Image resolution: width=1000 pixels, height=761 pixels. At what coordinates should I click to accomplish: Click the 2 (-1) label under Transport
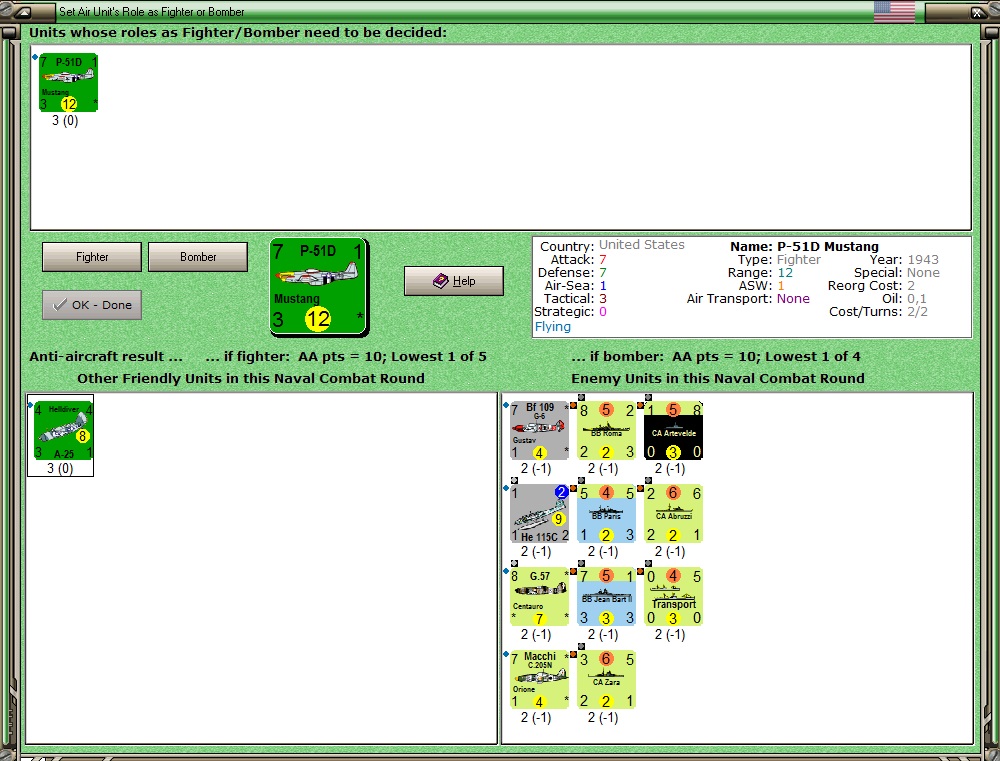click(x=670, y=635)
